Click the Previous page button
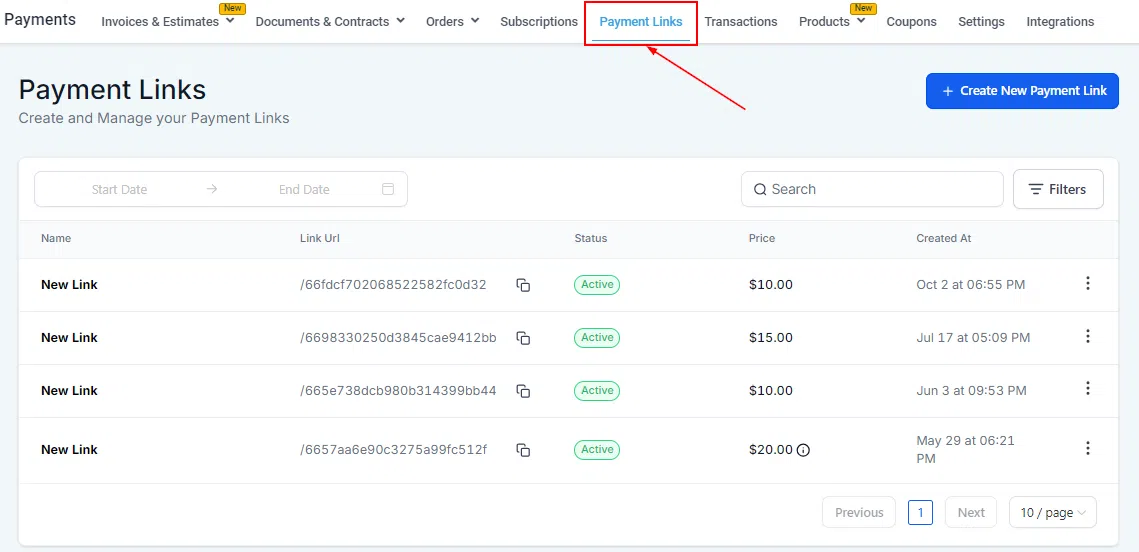This screenshot has width=1139, height=552. click(x=859, y=512)
